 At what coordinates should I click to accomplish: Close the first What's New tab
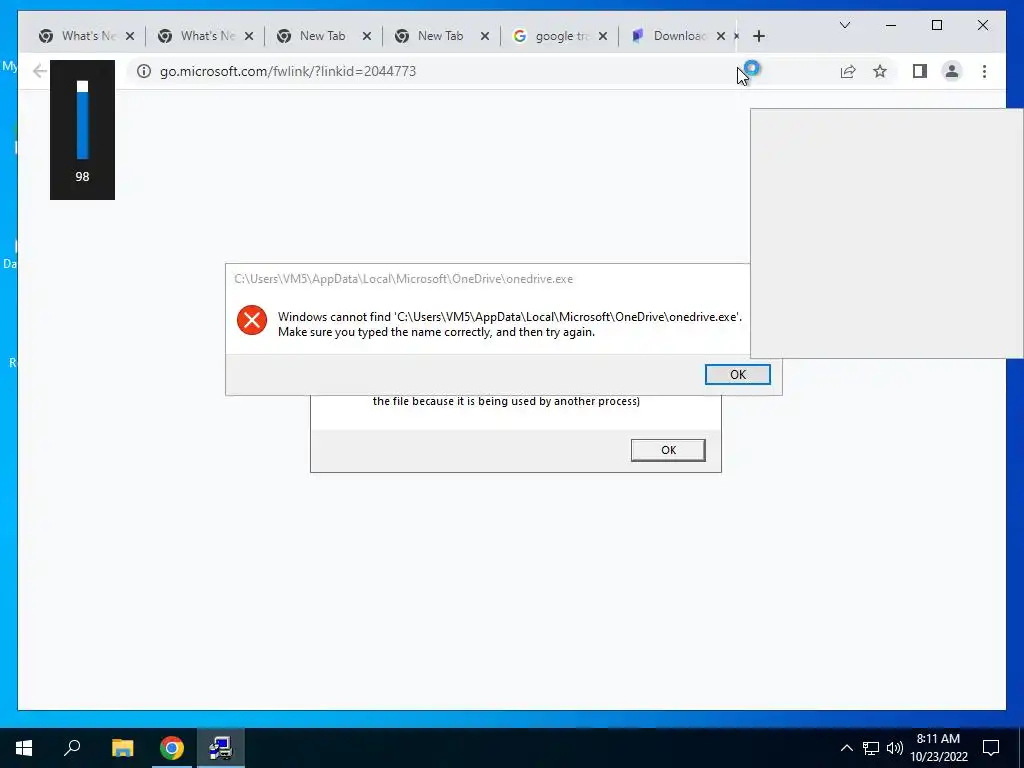[x=130, y=37]
